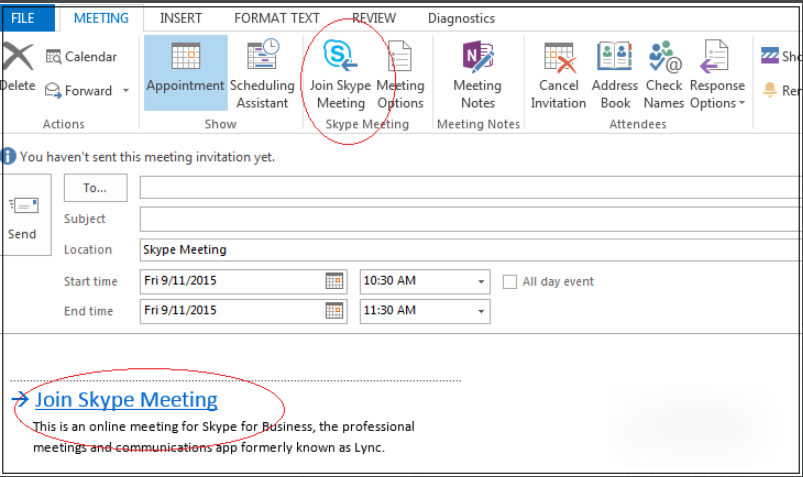Image resolution: width=803 pixels, height=477 pixels.
Task: Click Check Names
Action: [x=664, y=73]
